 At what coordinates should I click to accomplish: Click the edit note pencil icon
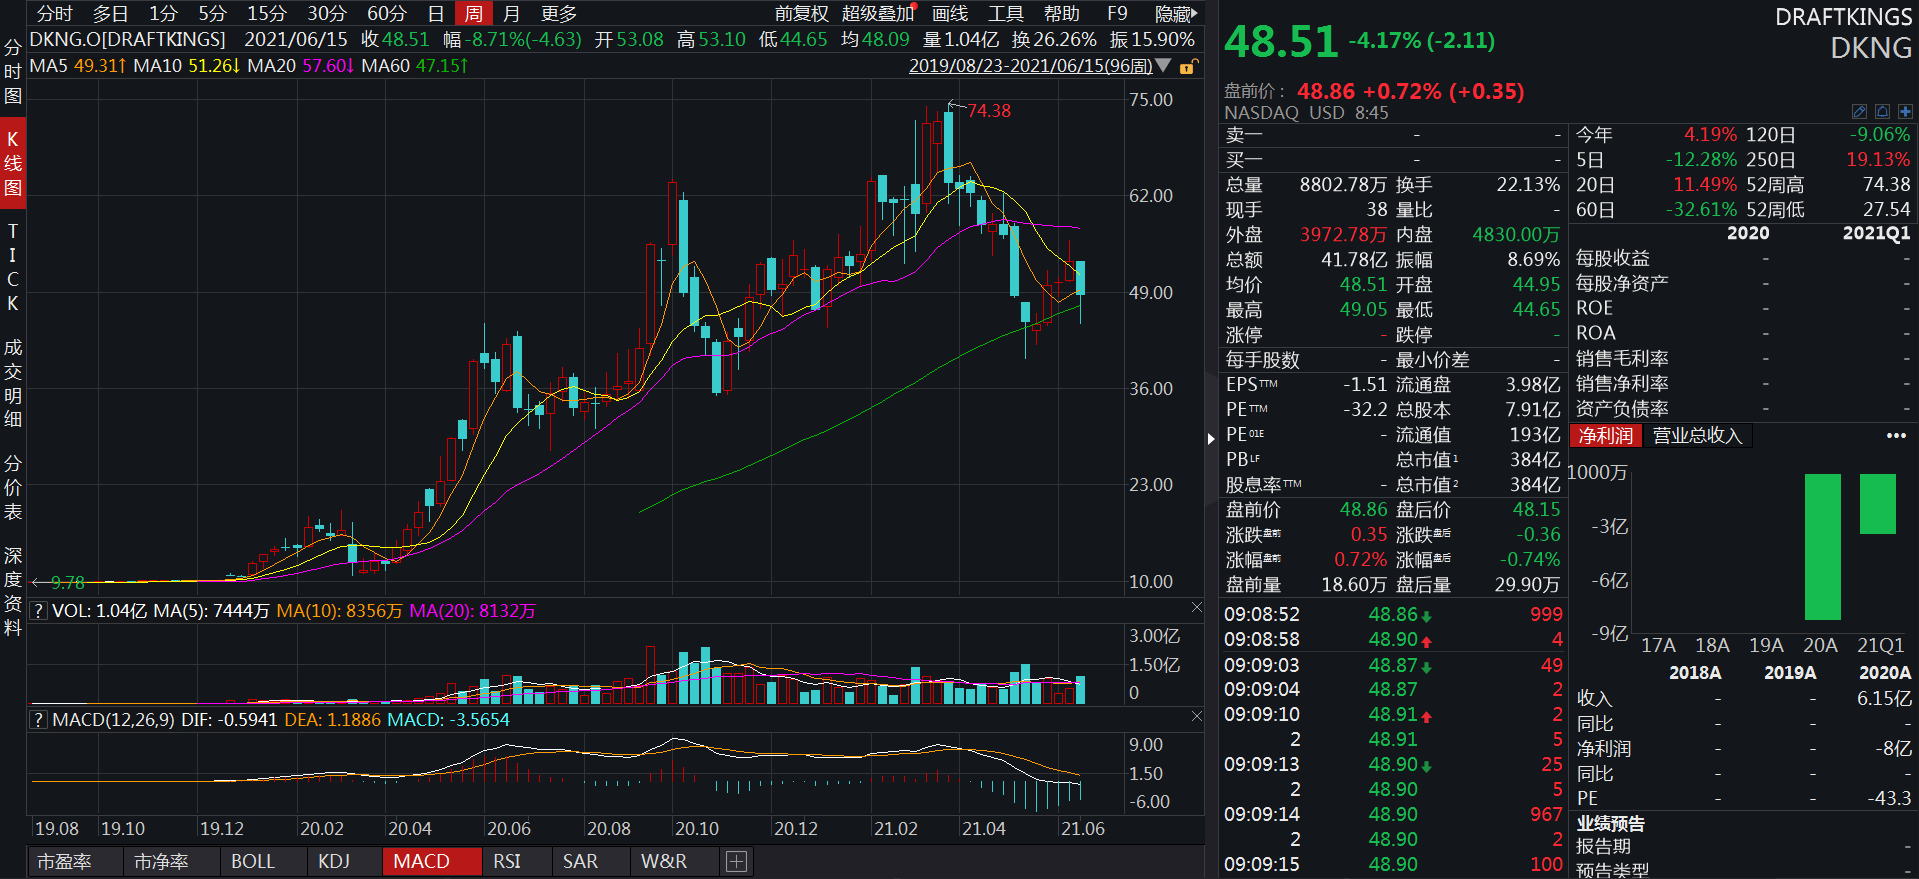(x=1859, y=112)
